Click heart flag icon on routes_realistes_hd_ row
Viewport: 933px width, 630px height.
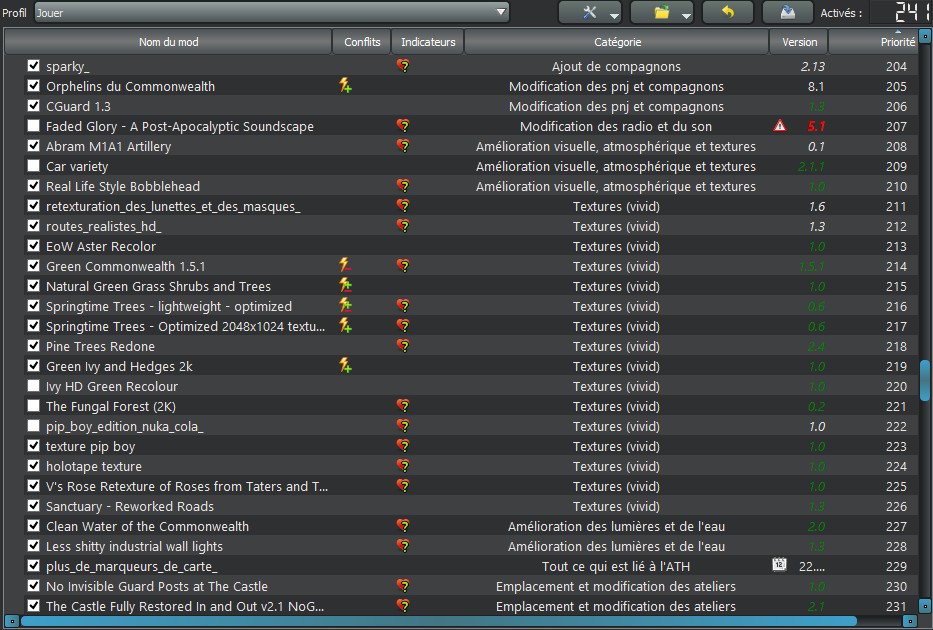403,225
